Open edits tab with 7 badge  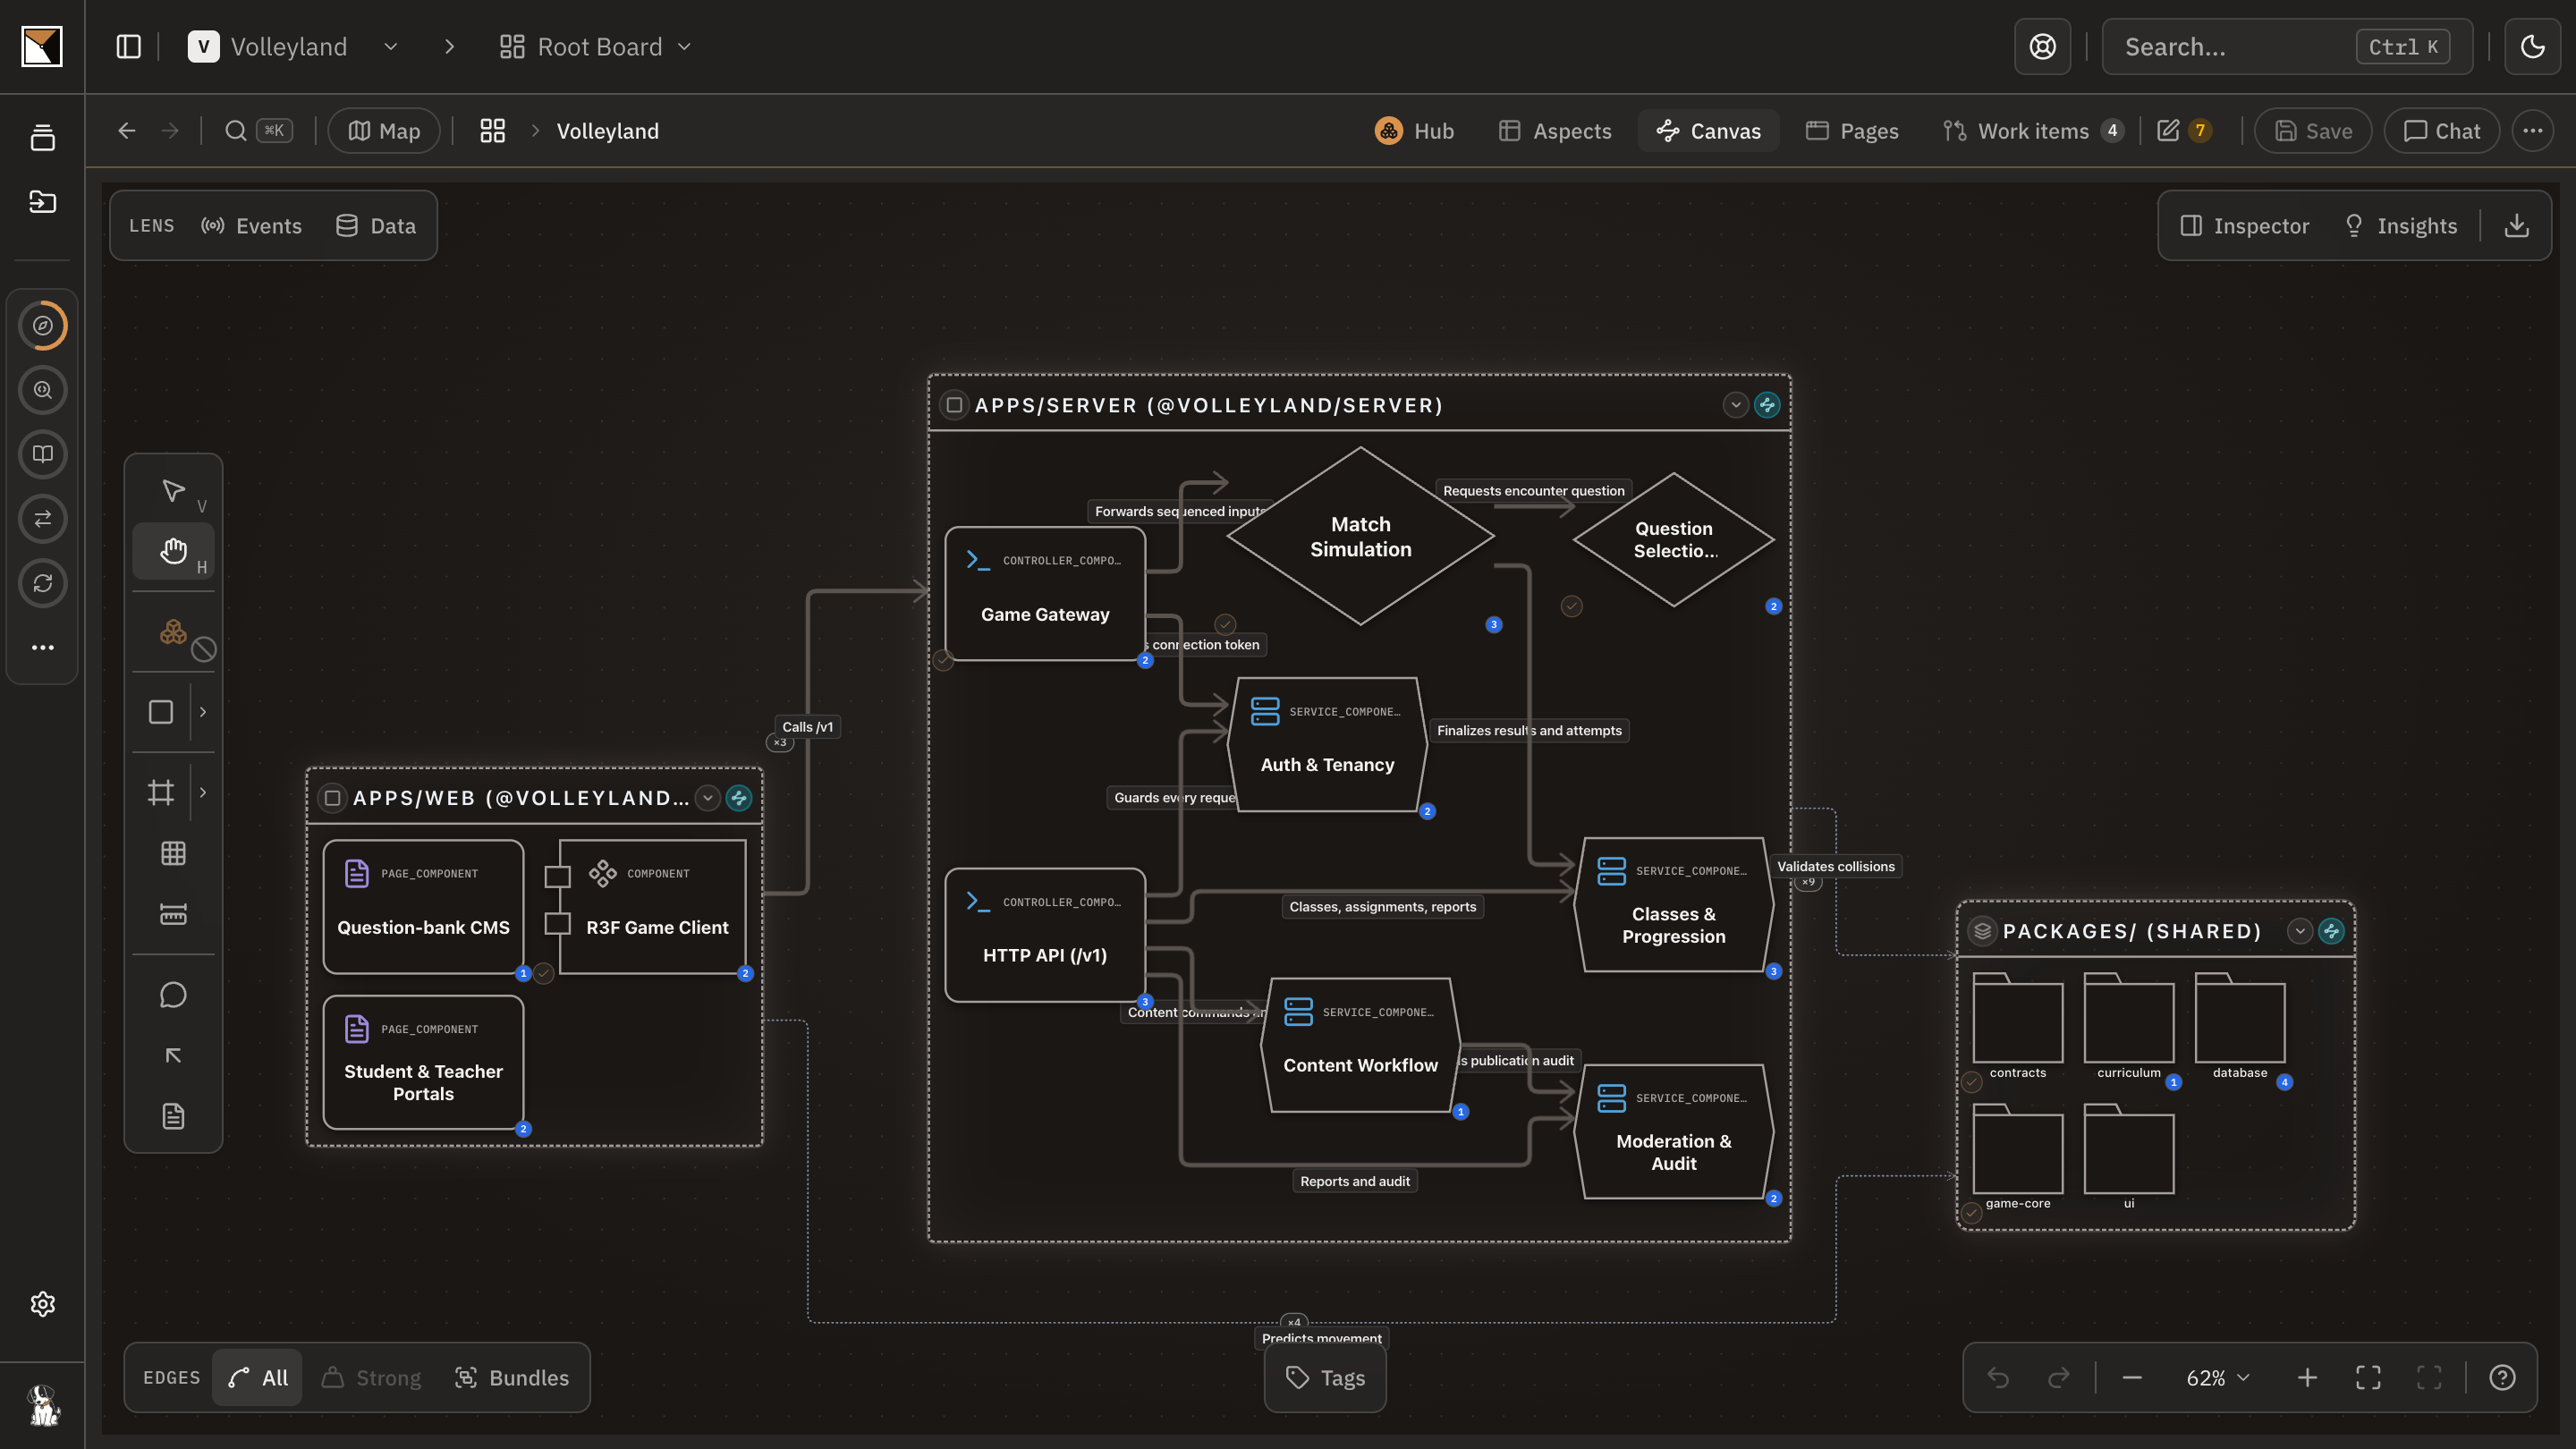coord(2185,131)
